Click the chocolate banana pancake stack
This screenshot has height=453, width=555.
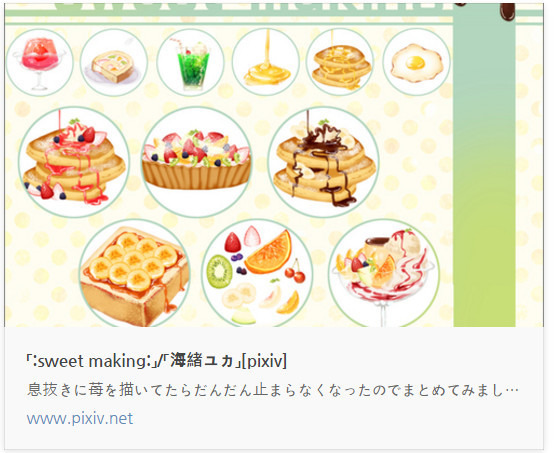323,162
